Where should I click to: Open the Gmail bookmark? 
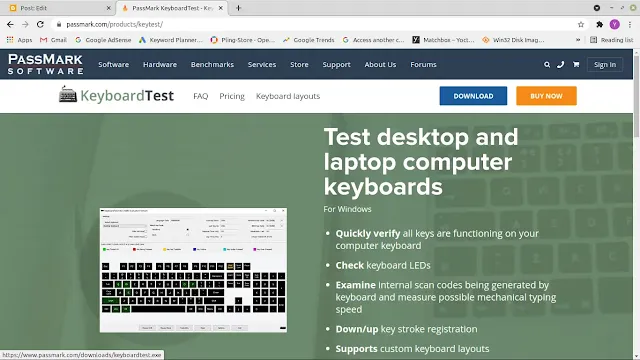(x=53, y=40)
